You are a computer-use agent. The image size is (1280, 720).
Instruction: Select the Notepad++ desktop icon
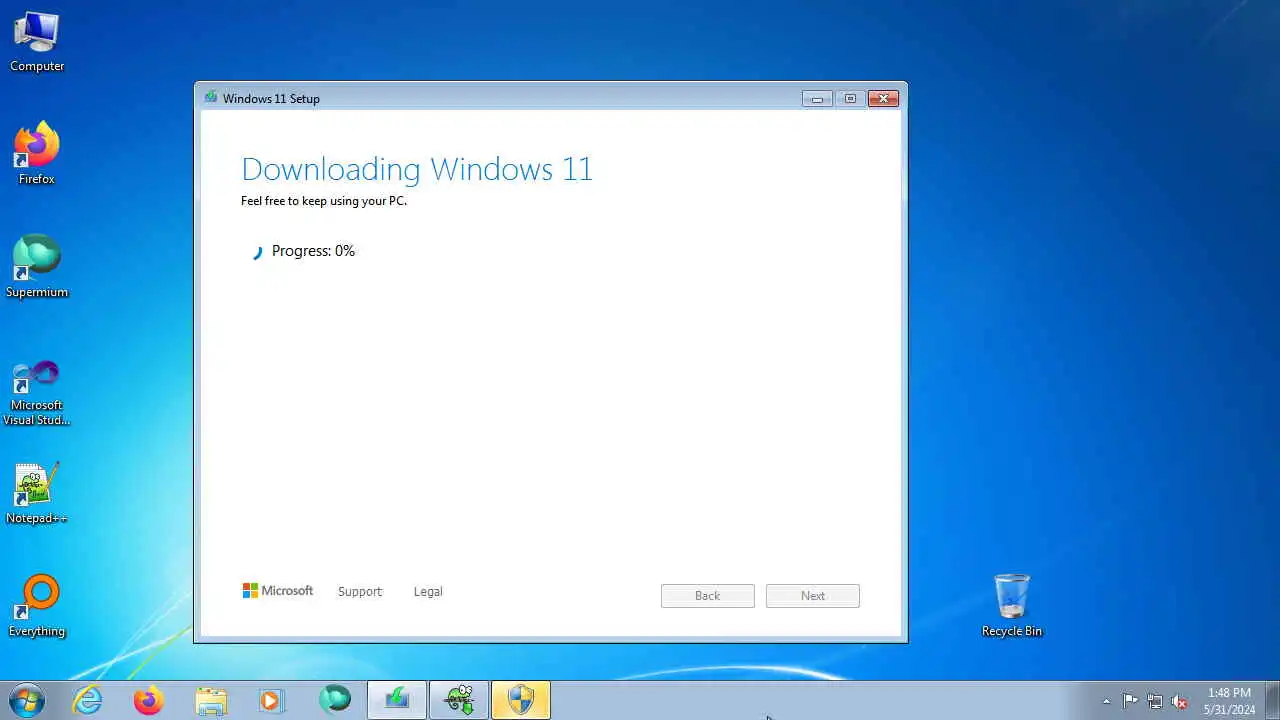(37, 493)
